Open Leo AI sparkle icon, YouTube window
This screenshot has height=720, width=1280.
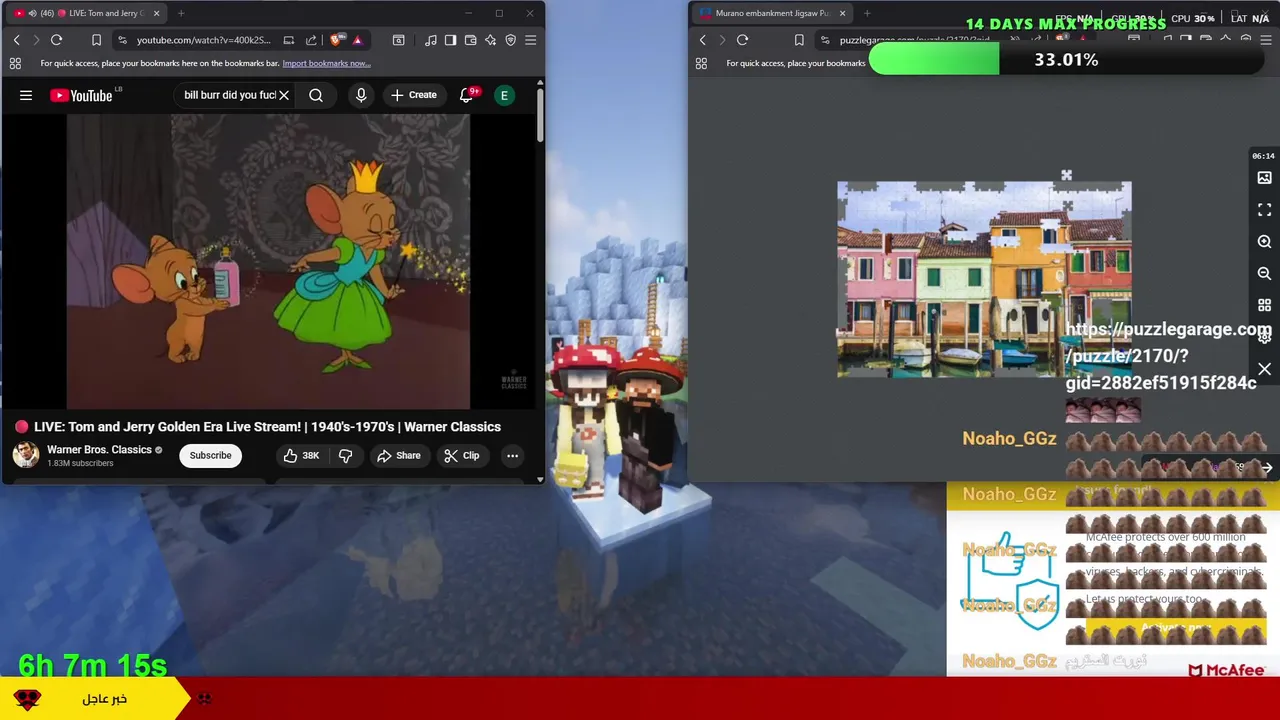(x=491, y=40)
